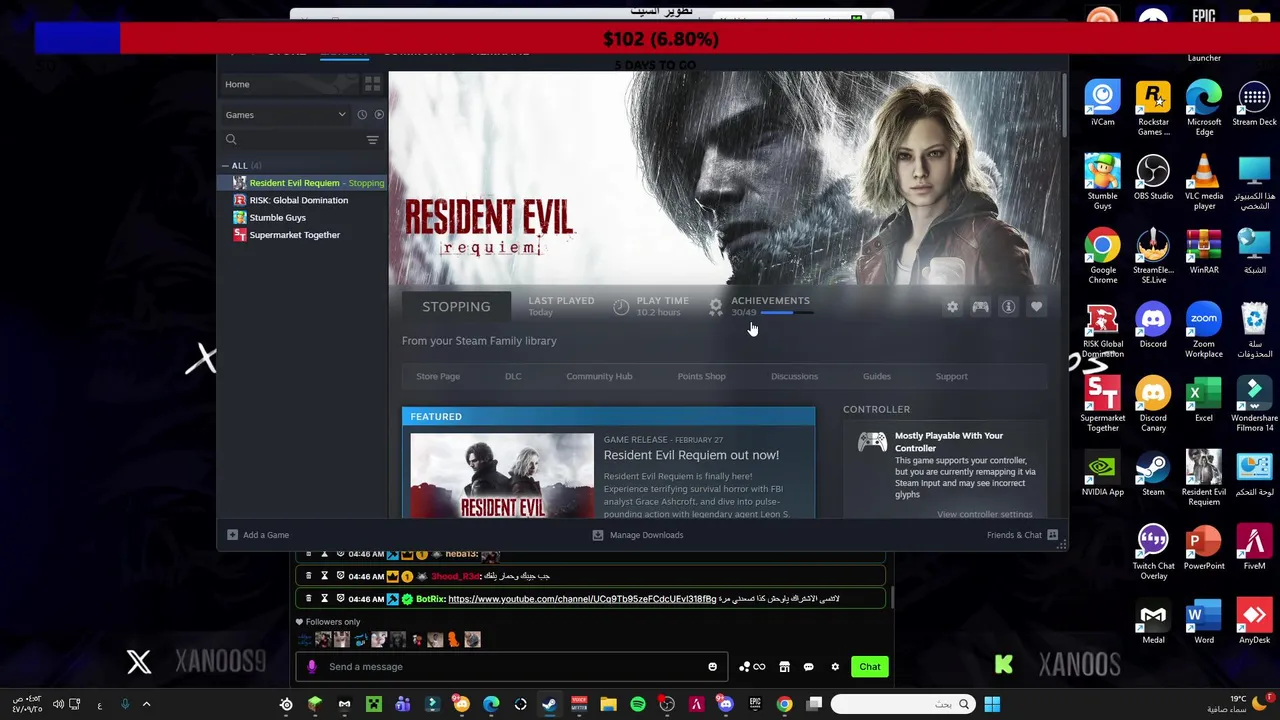
Task: Open the emoji picker in chat input
Action: click(x=712, y=667)
